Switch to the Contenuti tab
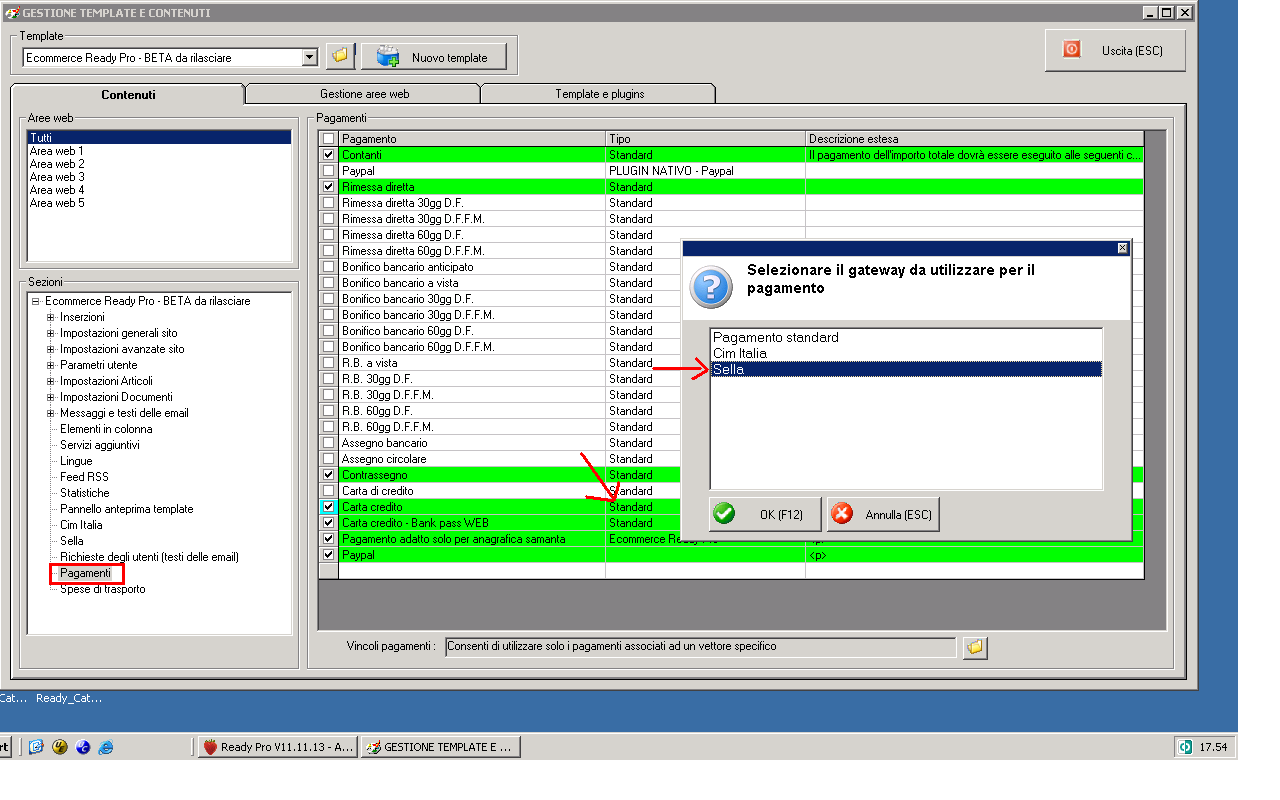 point(128,94)
